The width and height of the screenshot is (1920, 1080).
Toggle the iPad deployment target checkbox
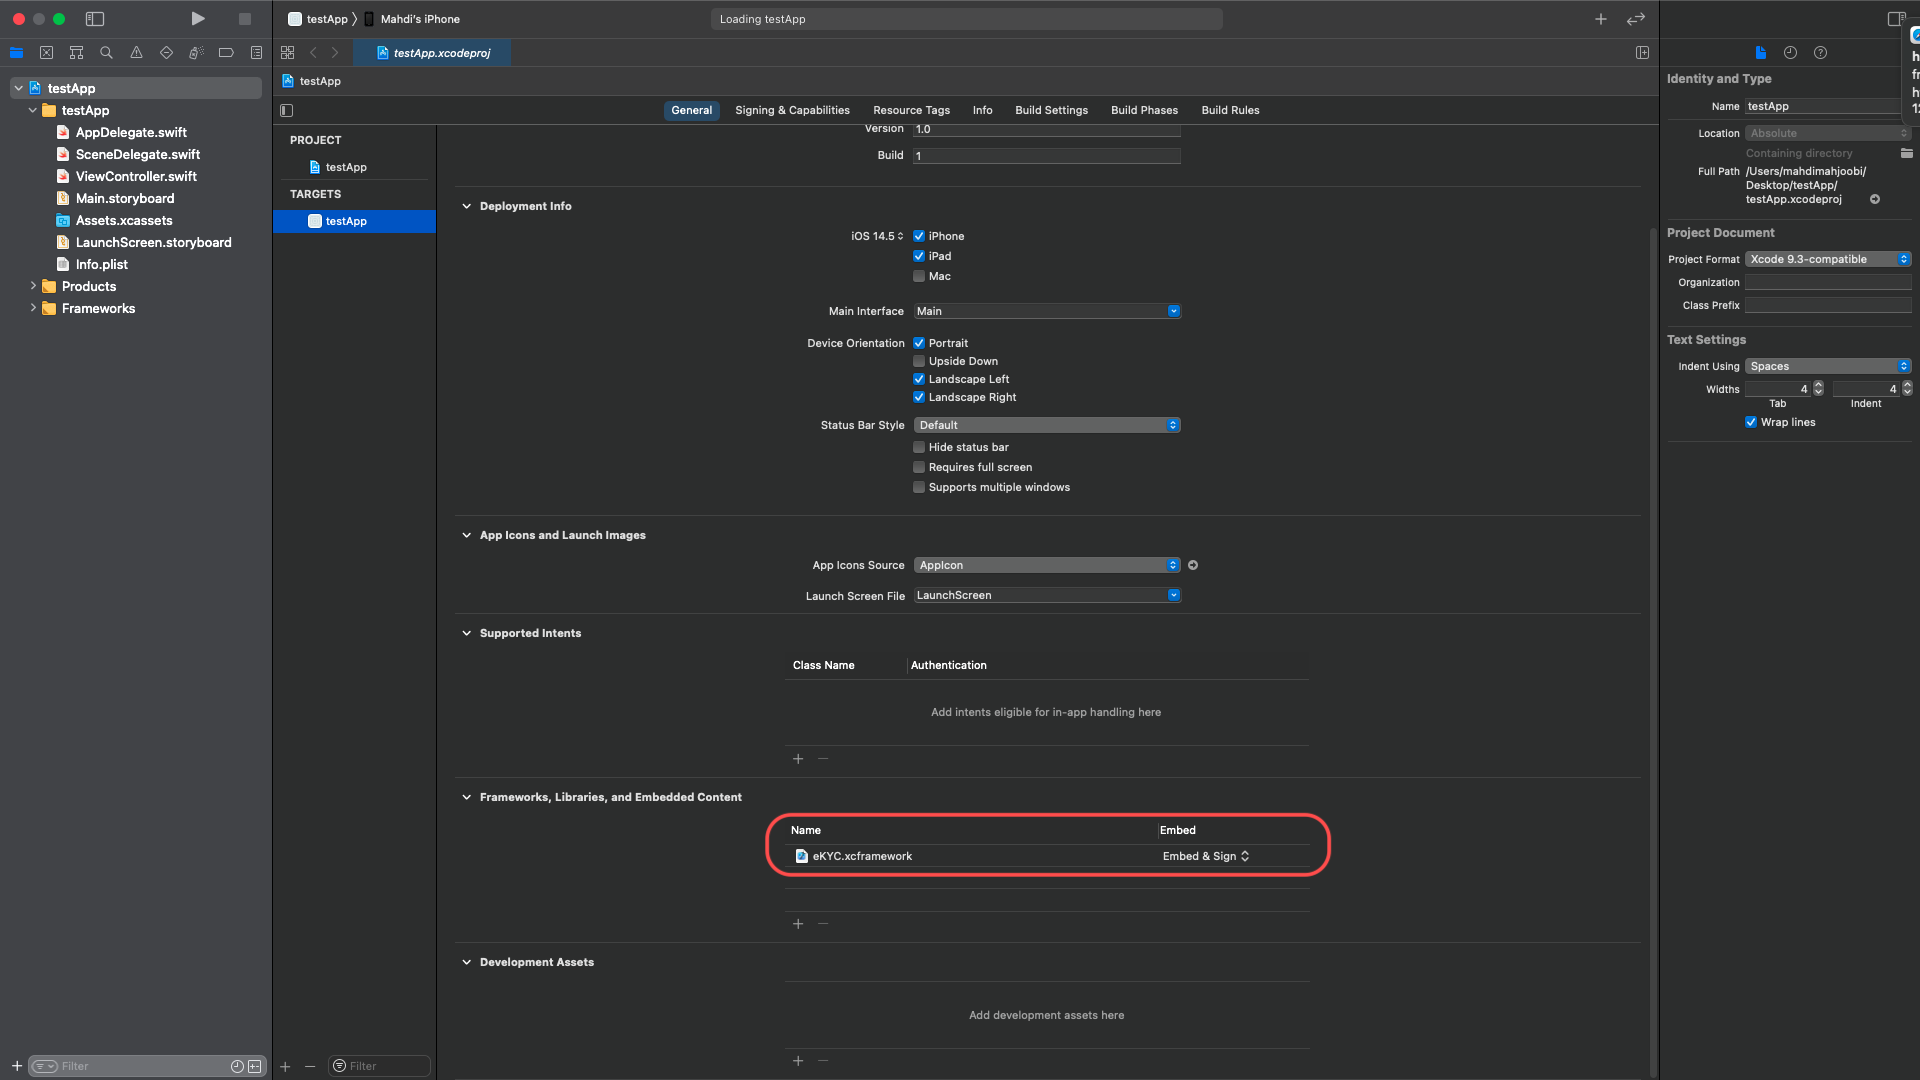click(918, 256)
